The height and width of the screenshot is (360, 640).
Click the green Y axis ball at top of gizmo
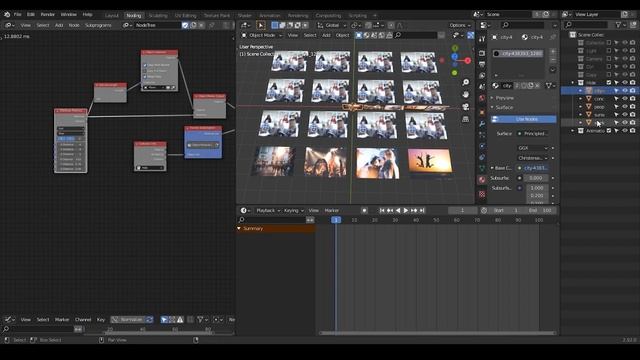pos(455,48)
